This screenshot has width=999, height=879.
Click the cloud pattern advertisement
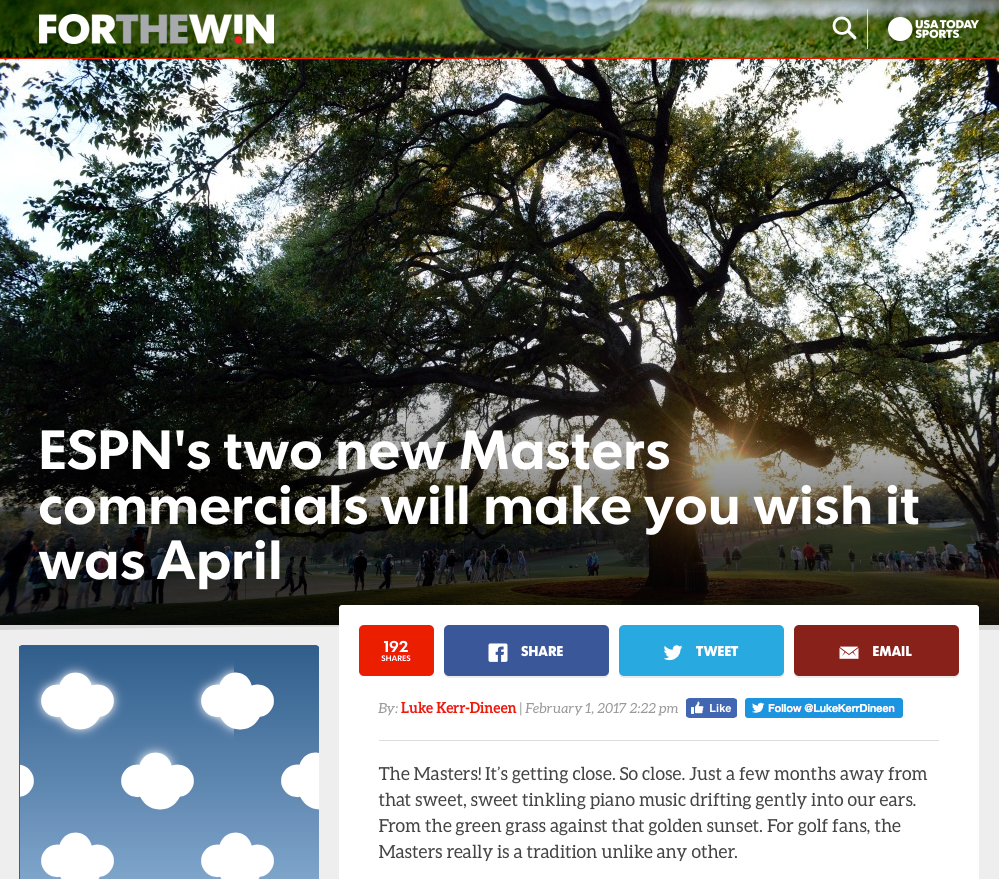point(169,762)
